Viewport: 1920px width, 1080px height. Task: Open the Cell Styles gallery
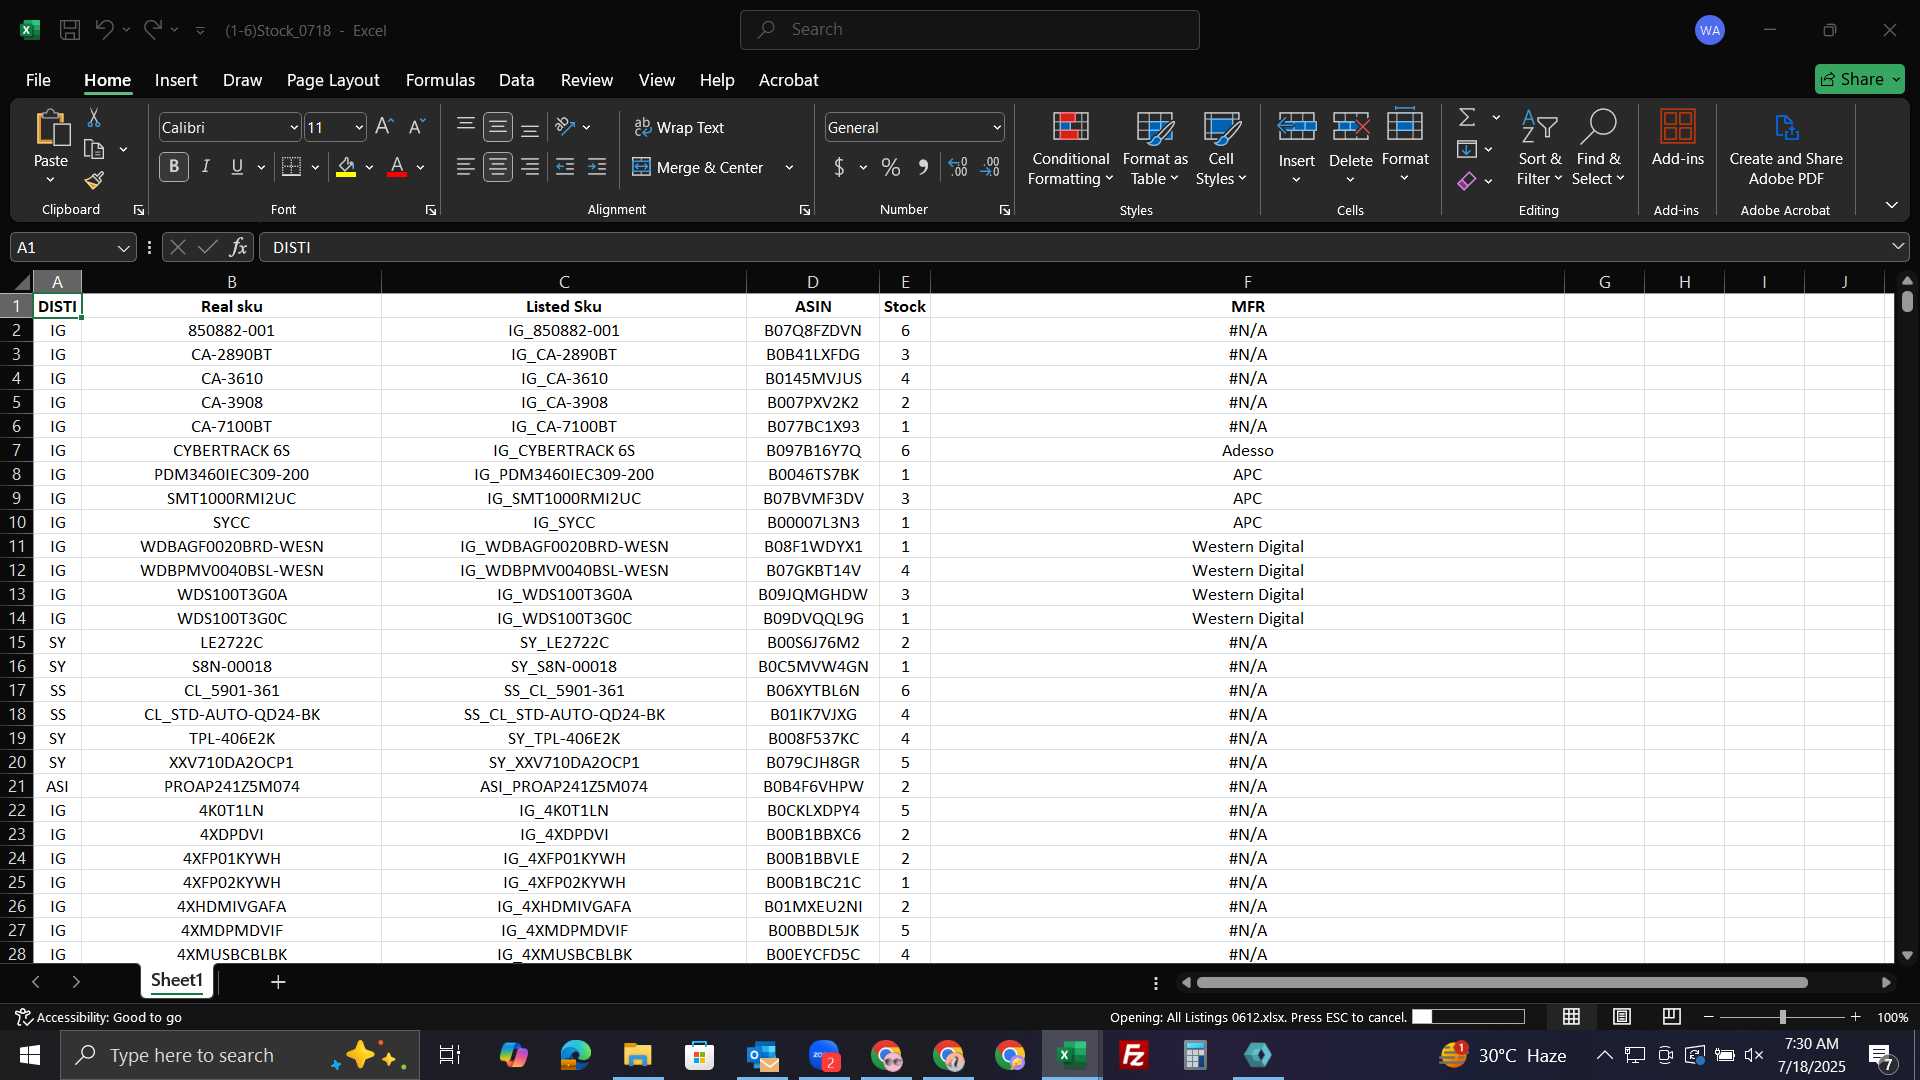pos(1221,148)
